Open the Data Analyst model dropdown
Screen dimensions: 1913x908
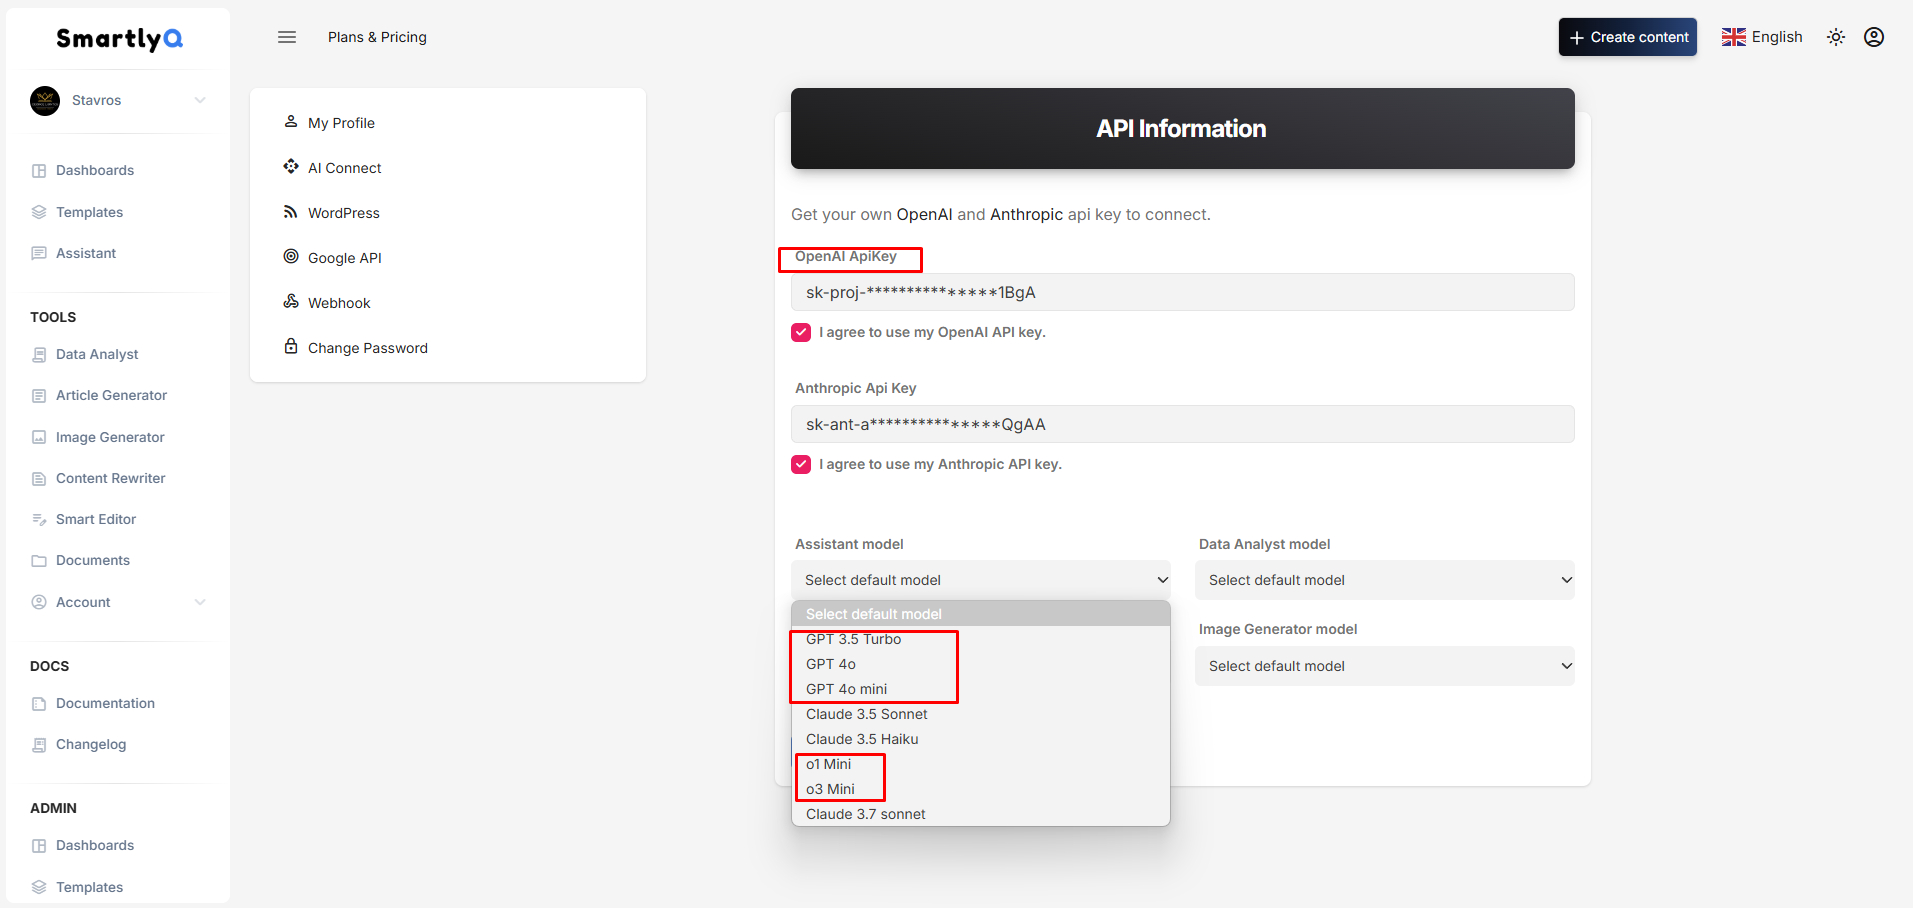1385,580
